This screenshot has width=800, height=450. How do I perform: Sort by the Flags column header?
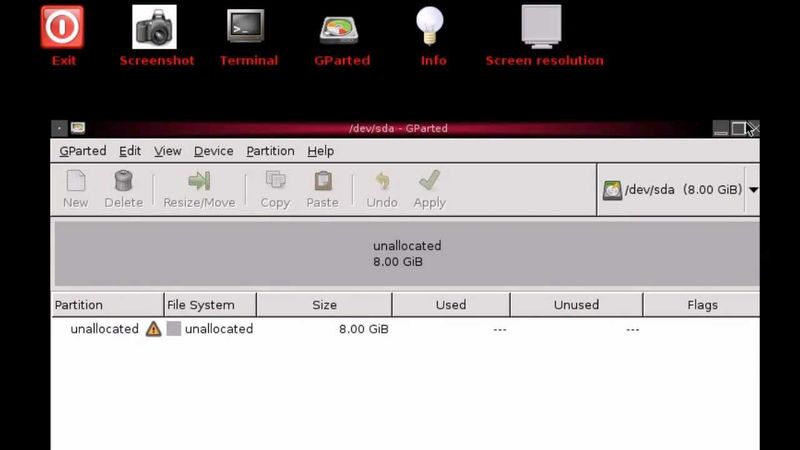(x=702, y=305)
